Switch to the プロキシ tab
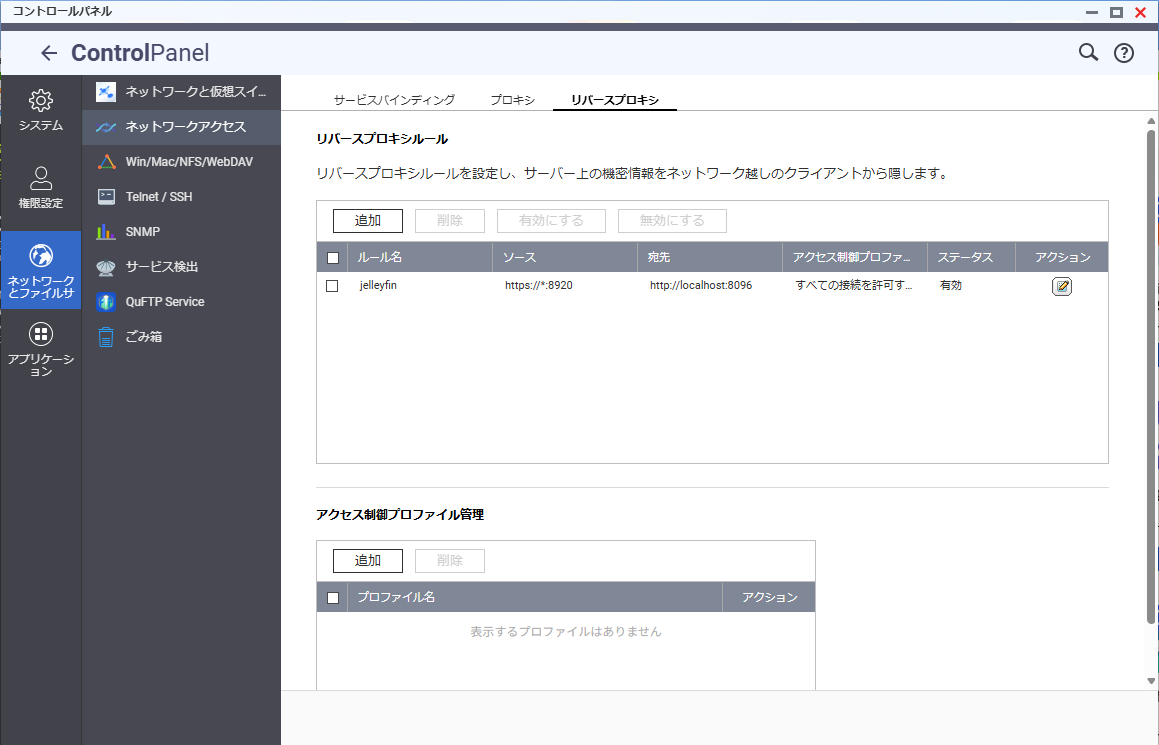 pyautogui.click(x=512, y=100)
